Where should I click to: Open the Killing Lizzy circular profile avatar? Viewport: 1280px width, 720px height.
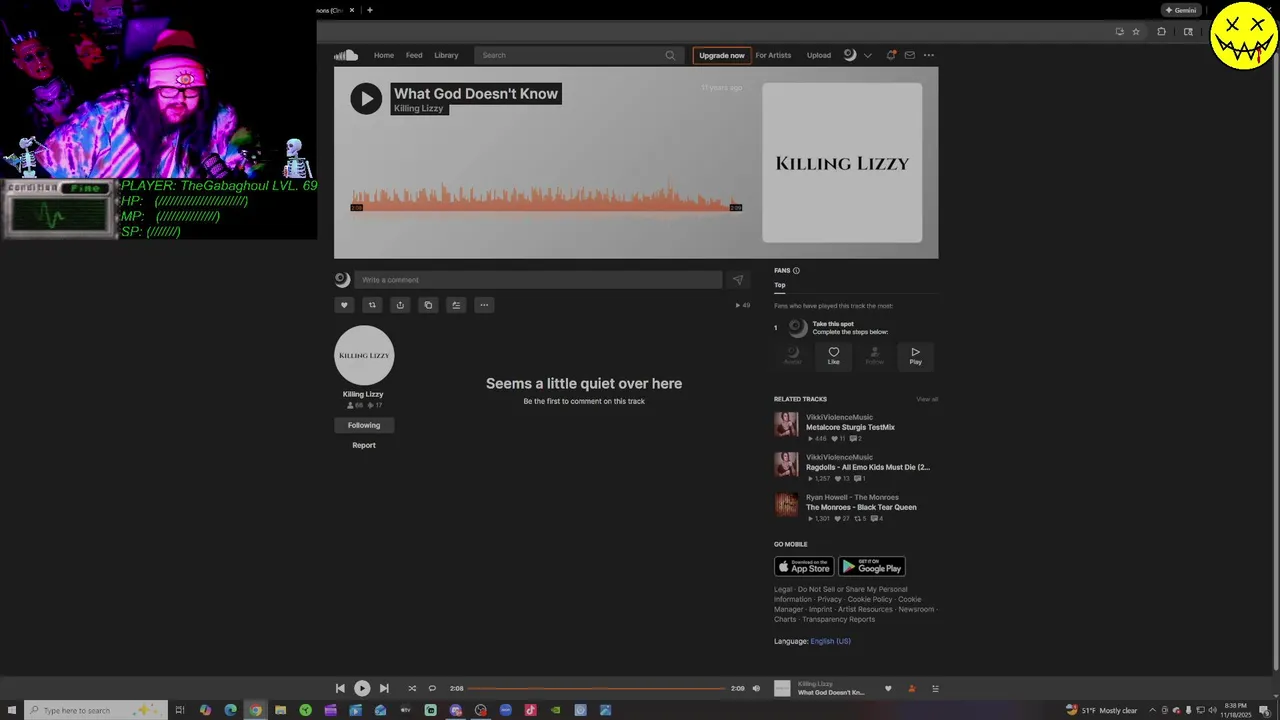pos(364,355)
